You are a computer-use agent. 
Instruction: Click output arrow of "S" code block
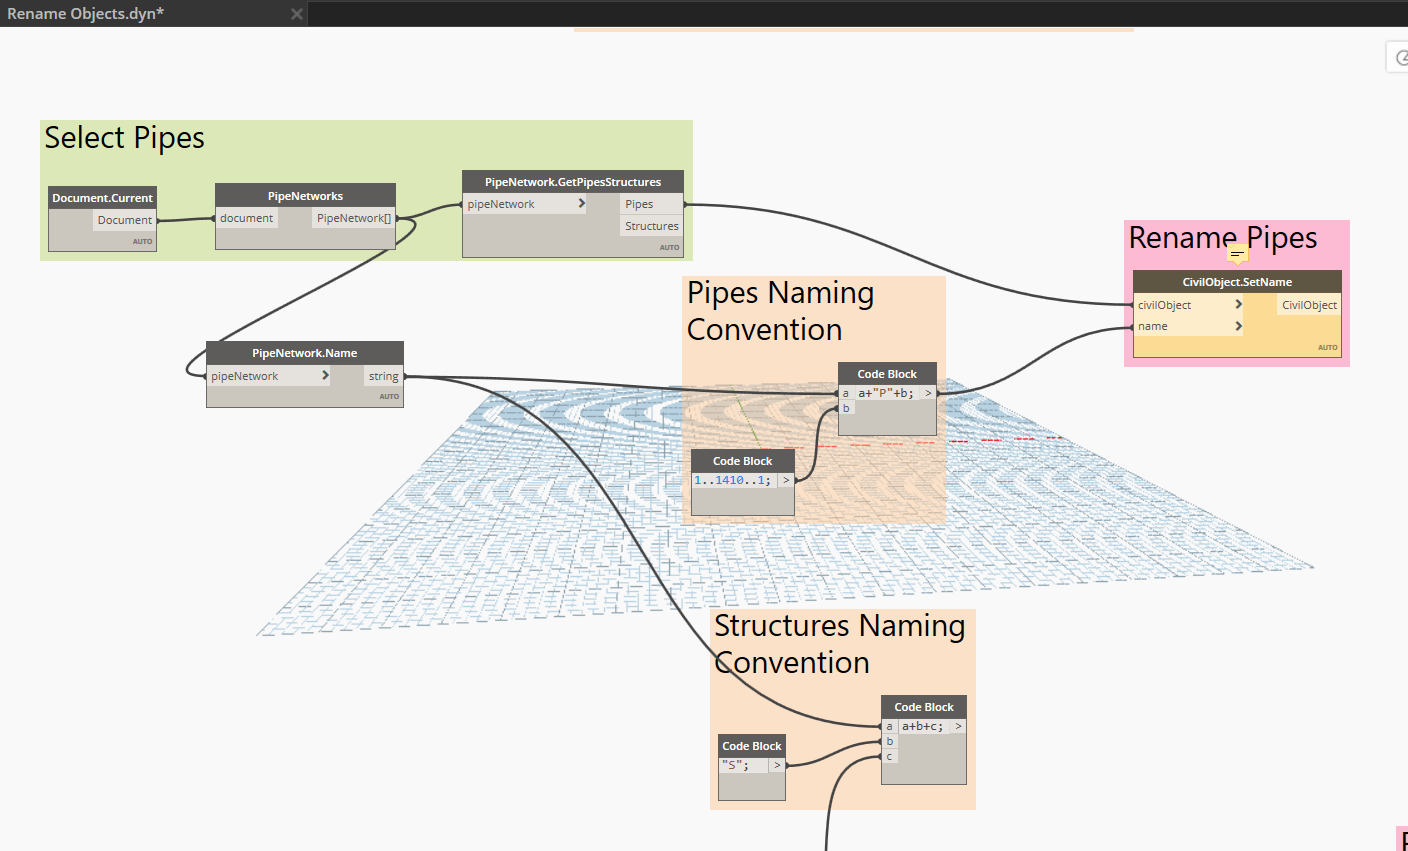pyautogui.click(x=777, y=765)
